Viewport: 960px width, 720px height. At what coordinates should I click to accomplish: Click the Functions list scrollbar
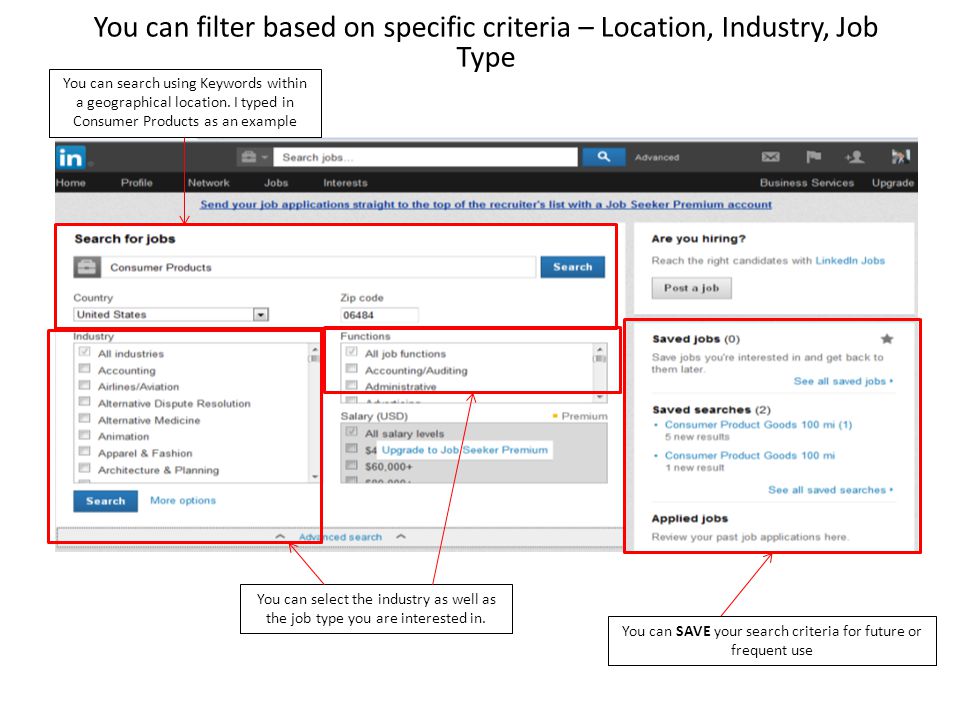tap(600, 372)
